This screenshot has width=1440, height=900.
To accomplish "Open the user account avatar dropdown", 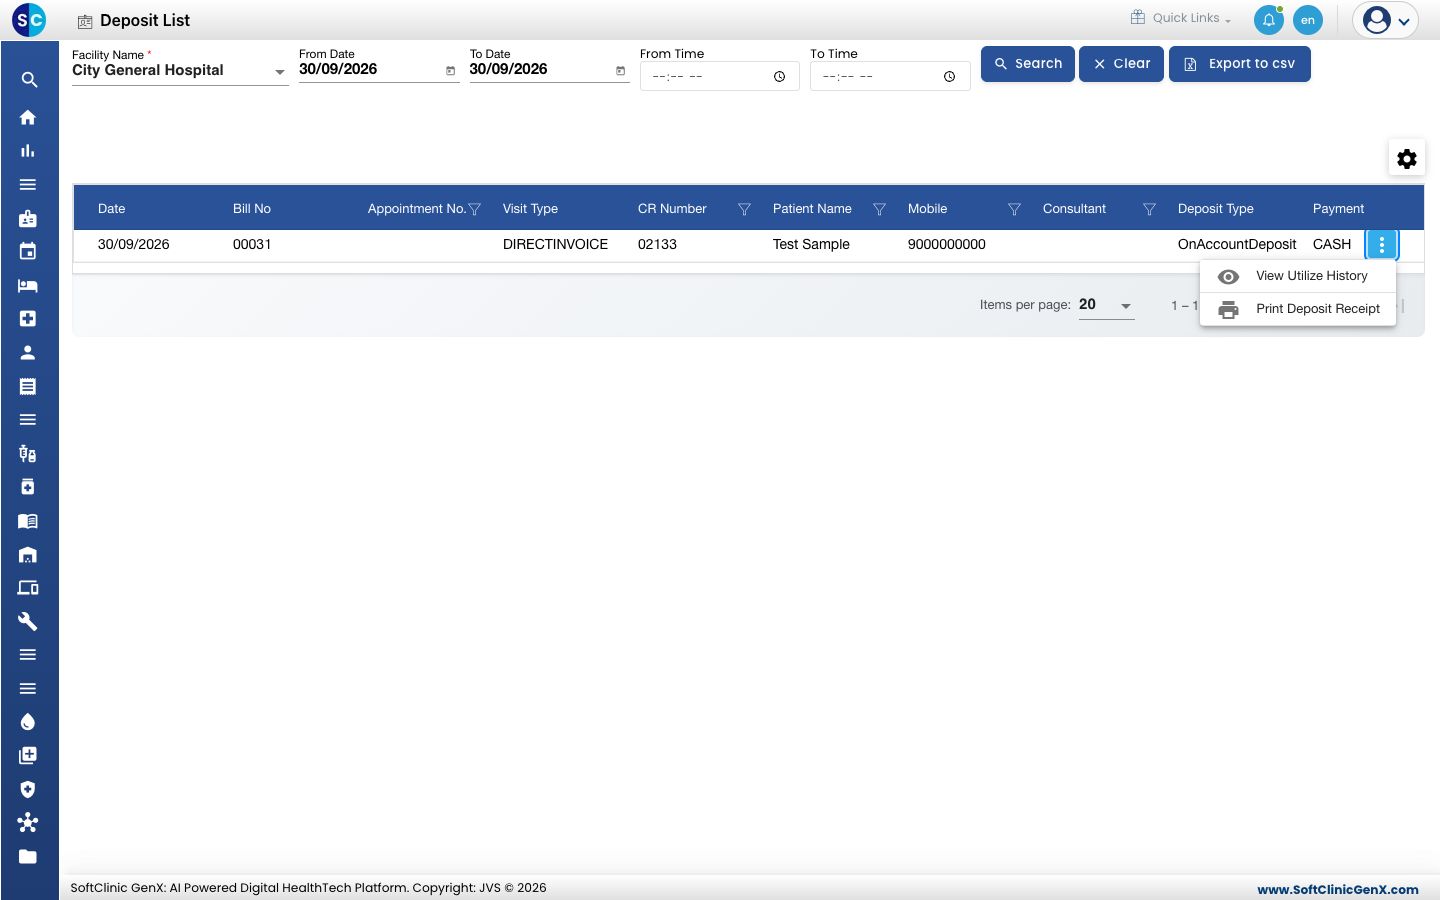I will [x=1386, y=20].
